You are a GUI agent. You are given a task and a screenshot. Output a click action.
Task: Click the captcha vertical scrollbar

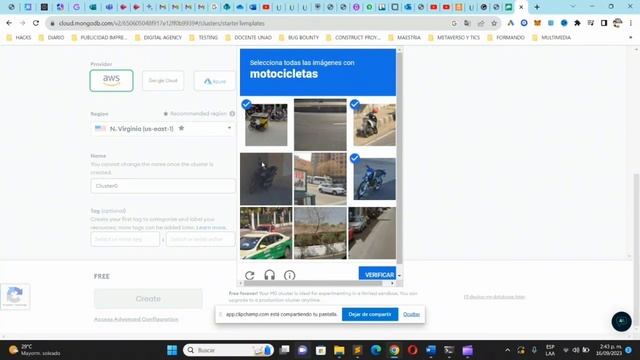click(x=400, y=158)
